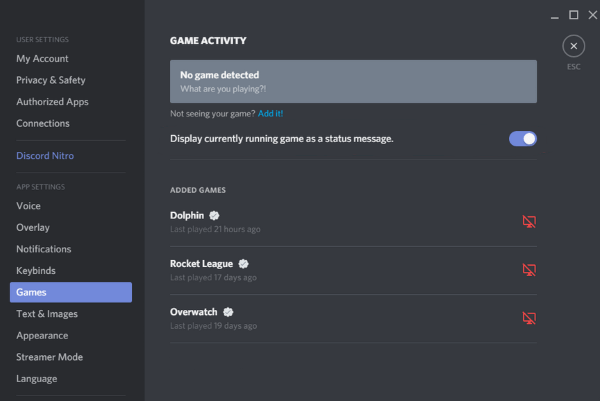Open the Discord Nitro page
Screen dimensions: 600x401
tap(45, 155)
